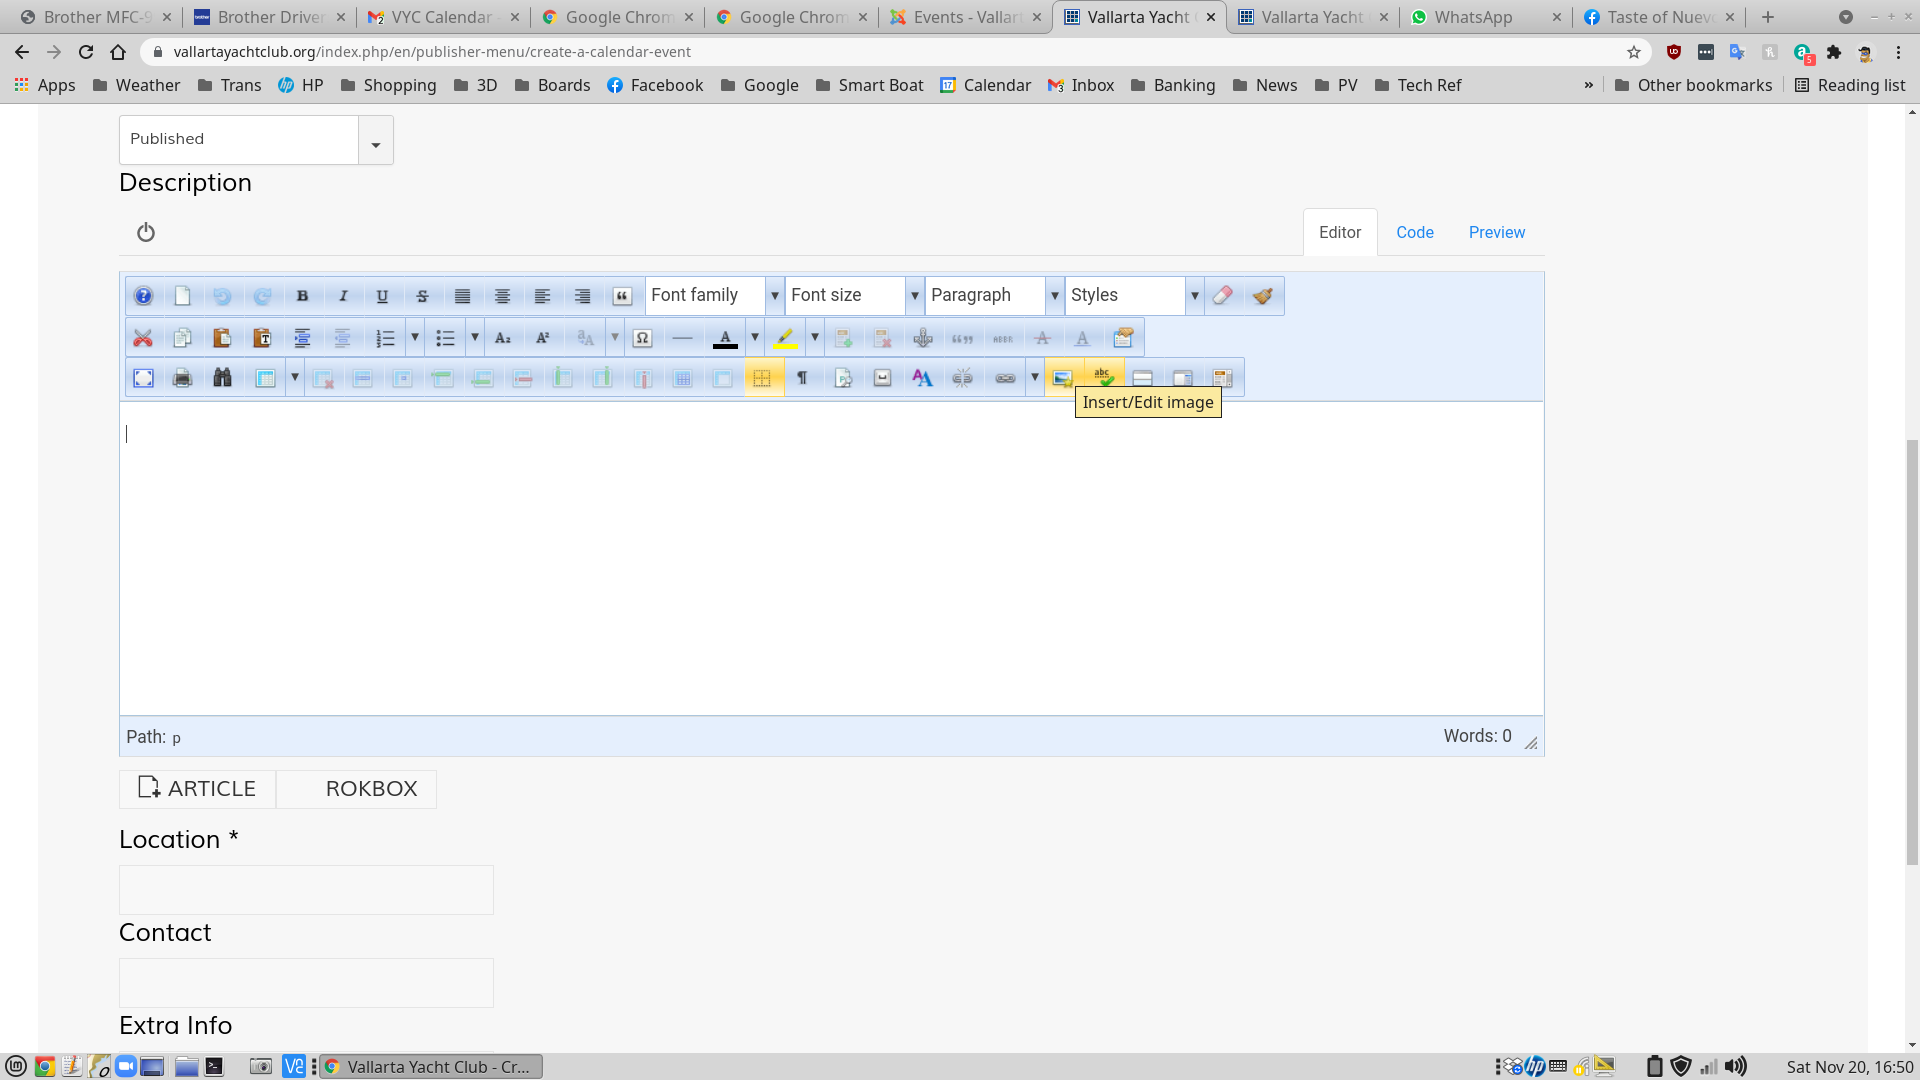Screen dimensions: 1920x1080
Task: Enable strikethrough text formatting
Action: (x=422, y=294)
